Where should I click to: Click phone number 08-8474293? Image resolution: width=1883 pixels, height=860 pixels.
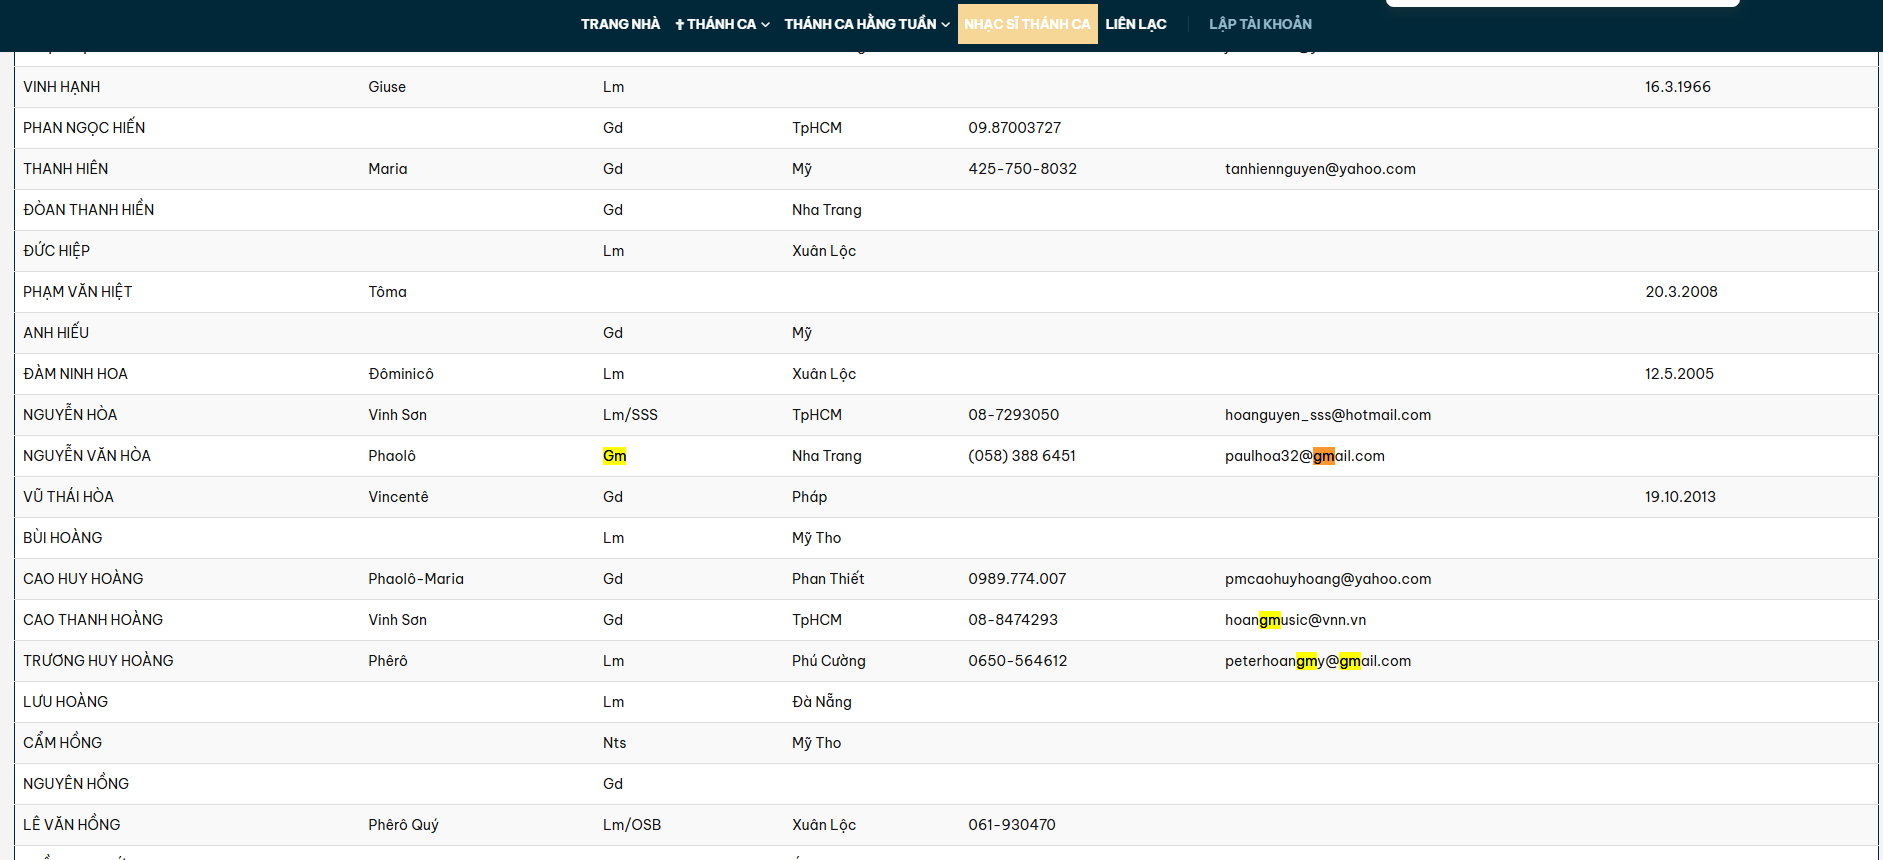(x=1013, y=620)
